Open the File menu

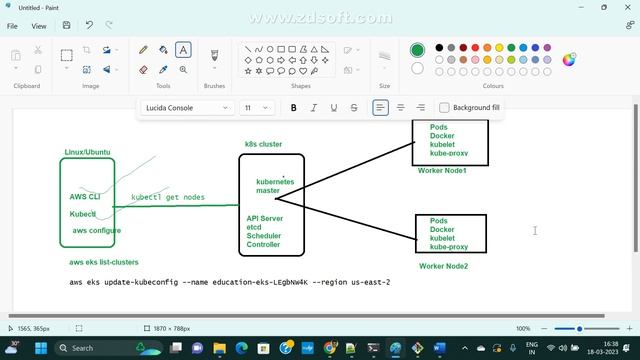(x=12, y=26)
